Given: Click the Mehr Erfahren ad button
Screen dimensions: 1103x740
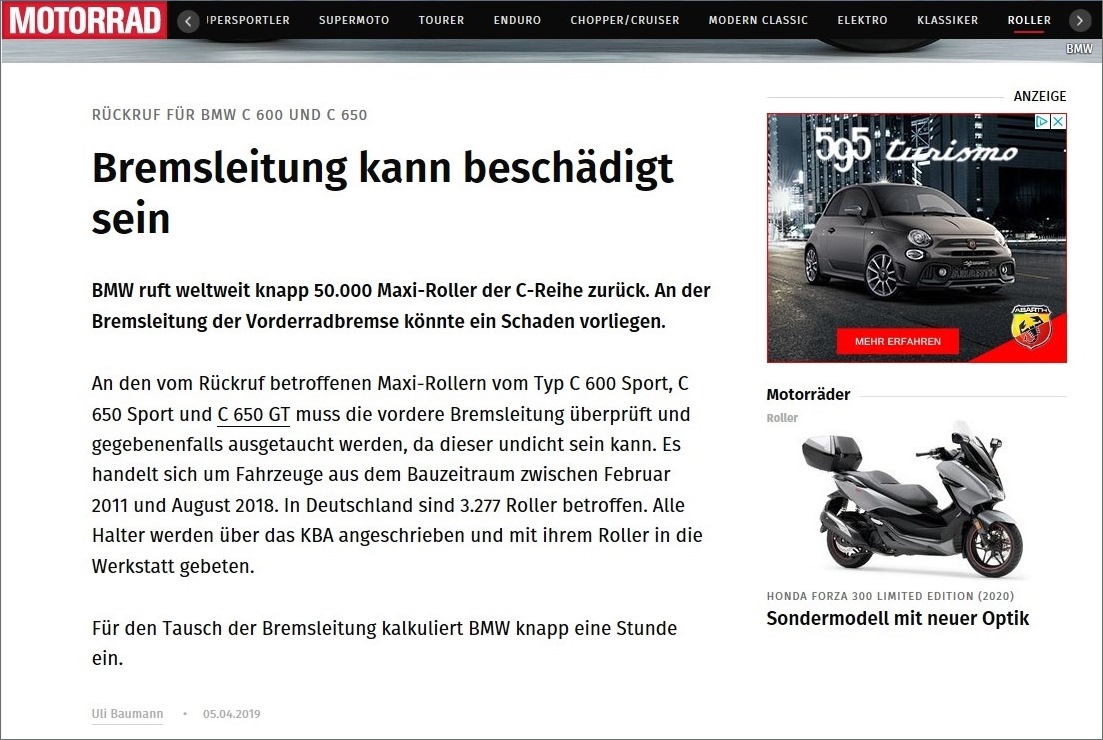Looking at the screenshot, I should (898, 341).
